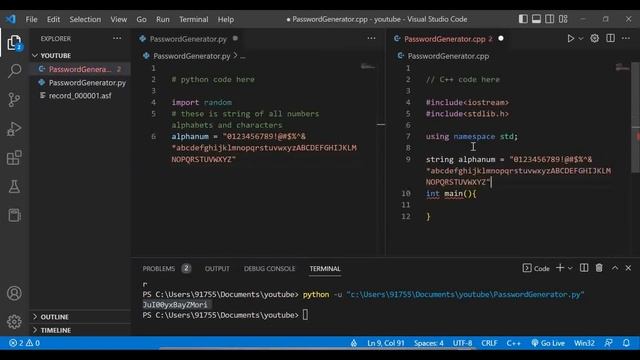Click the Spaces: 4 indentation setting

point(429,343)
